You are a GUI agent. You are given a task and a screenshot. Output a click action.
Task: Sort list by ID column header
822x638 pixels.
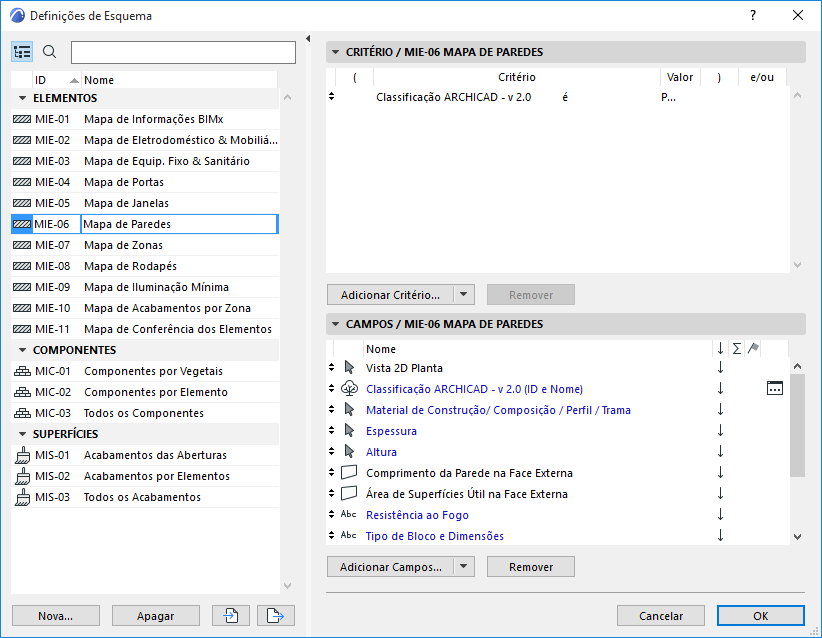click(x=57, y=80)
